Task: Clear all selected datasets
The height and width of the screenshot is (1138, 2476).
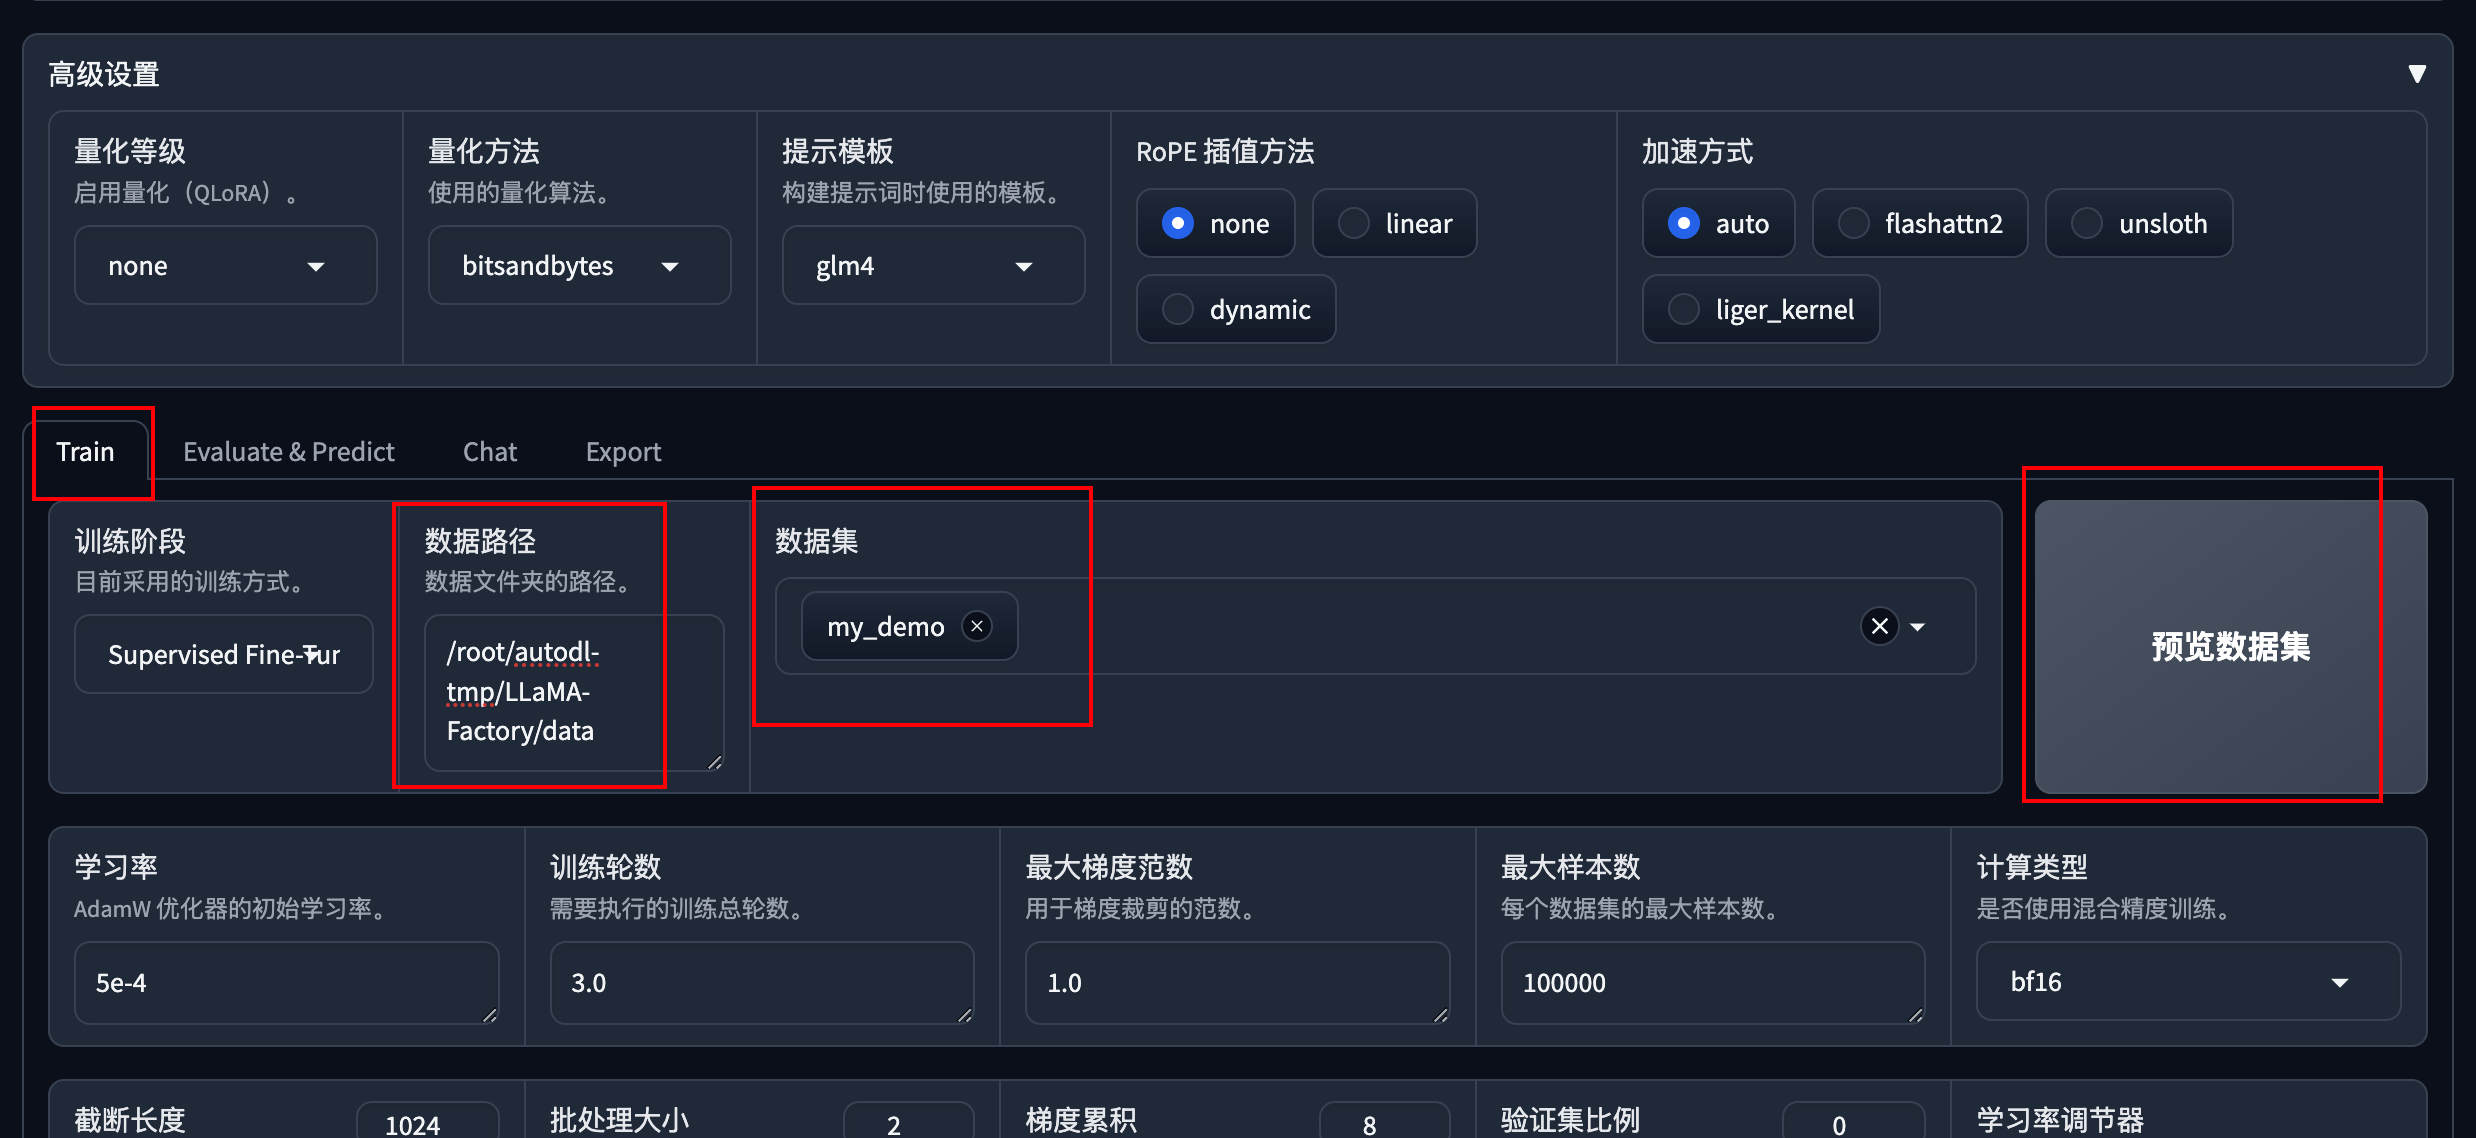Action: click(1879, 626)
